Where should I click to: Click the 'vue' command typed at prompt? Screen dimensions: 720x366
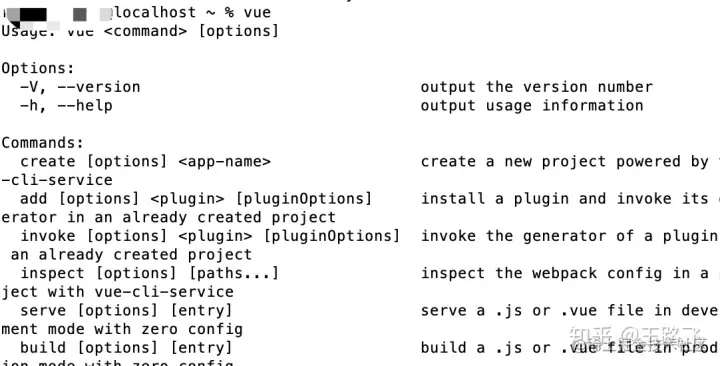pyautogui.click(x=257, y=12)
